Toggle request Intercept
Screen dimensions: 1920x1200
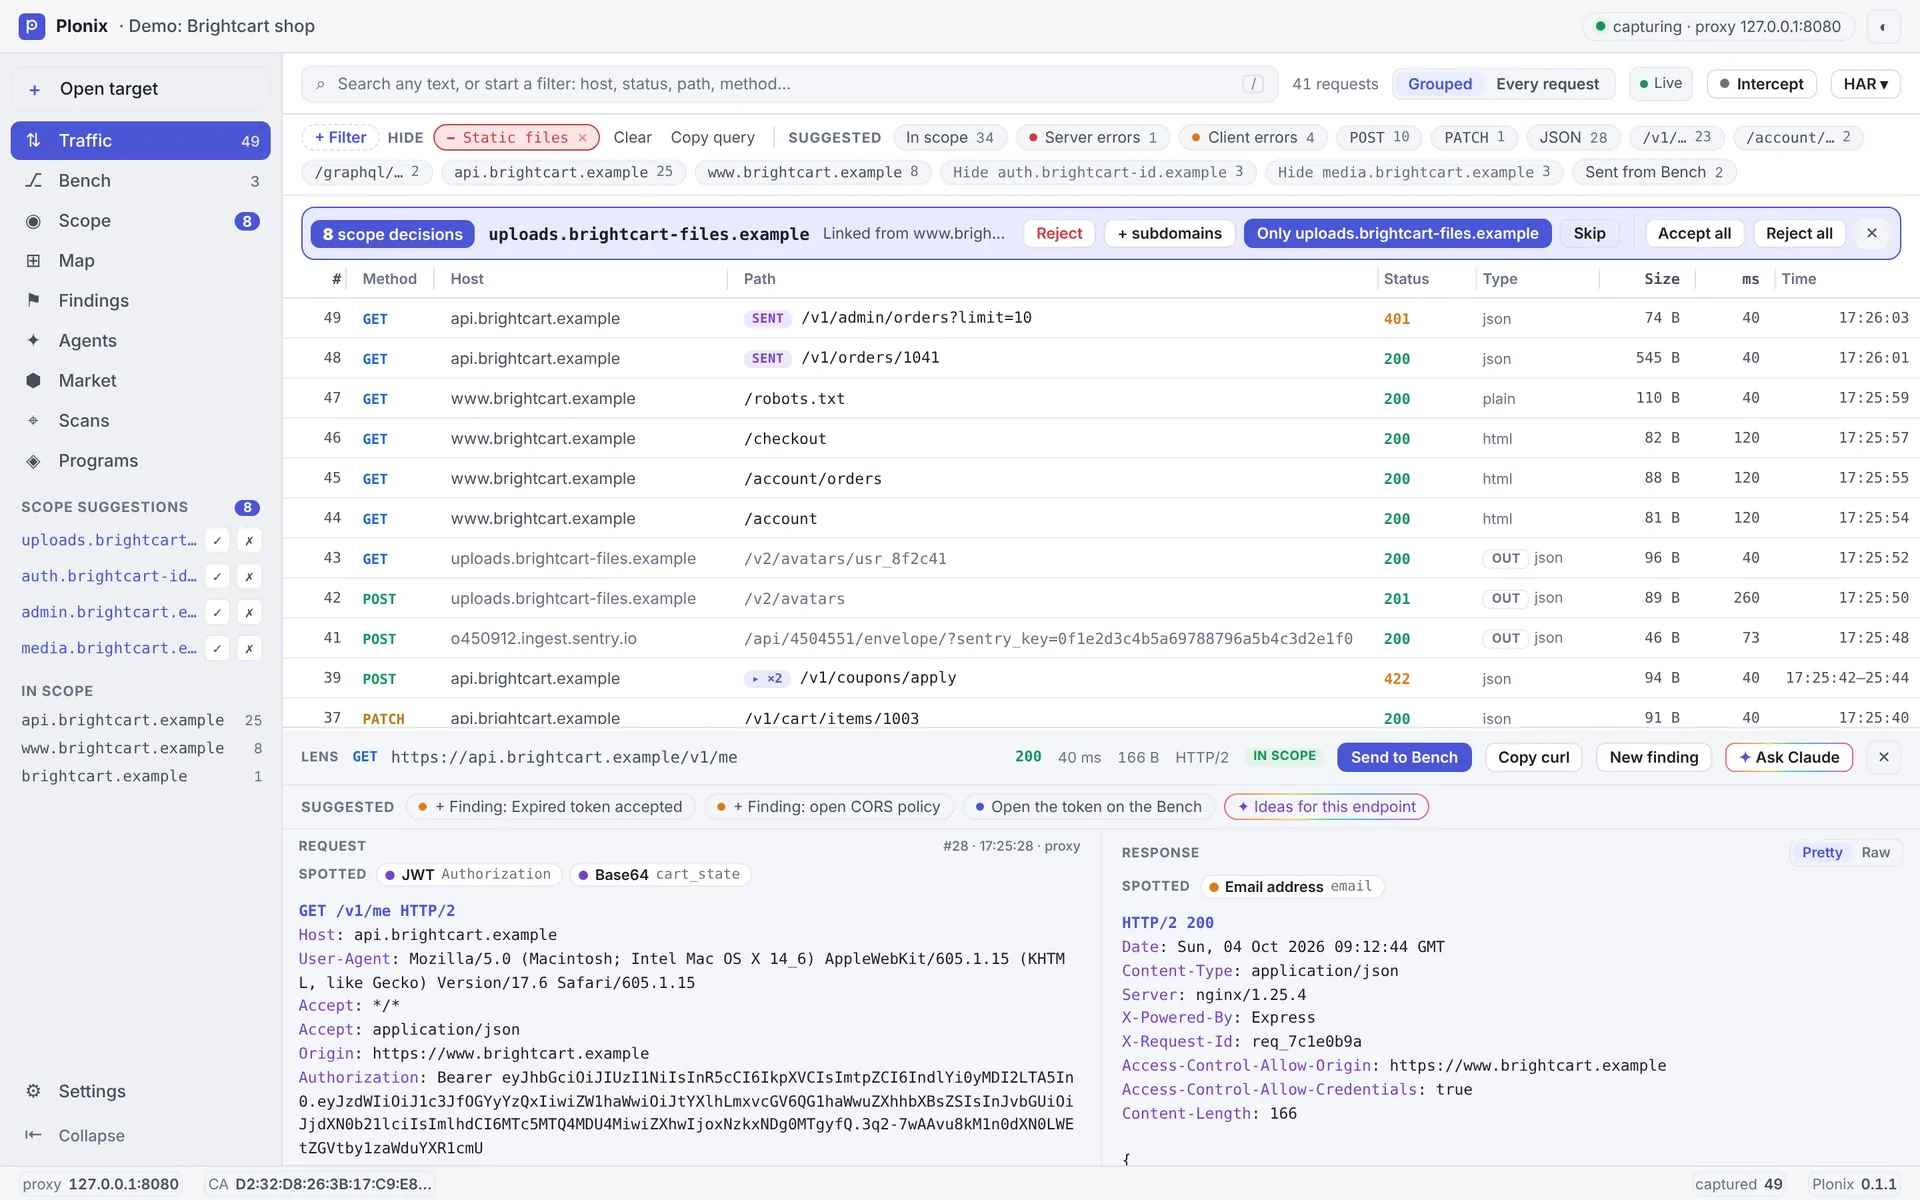click(x=1761, y=84)
